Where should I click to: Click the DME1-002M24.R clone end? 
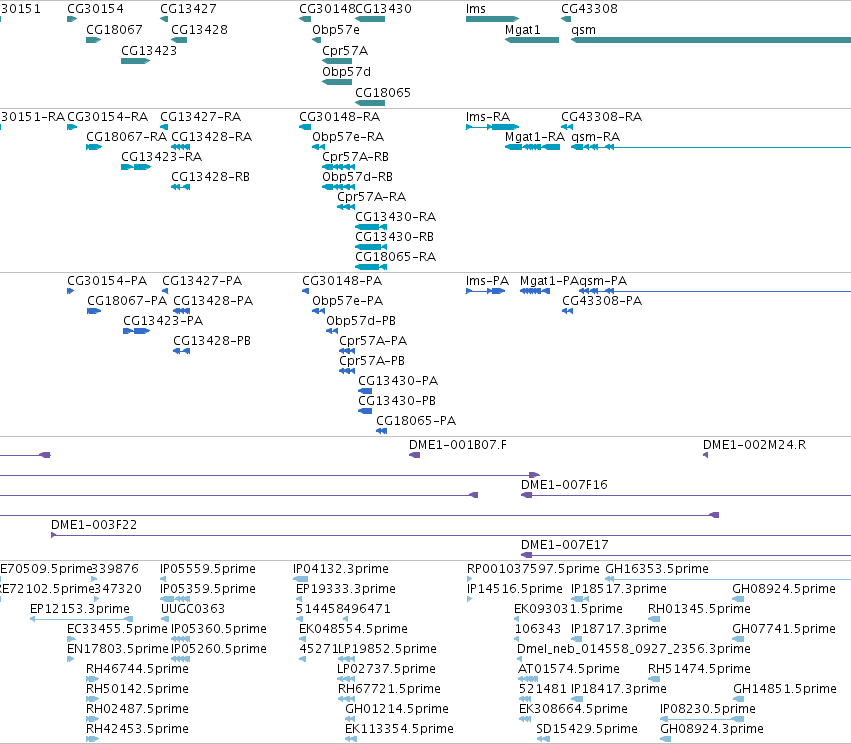[706, 455]
